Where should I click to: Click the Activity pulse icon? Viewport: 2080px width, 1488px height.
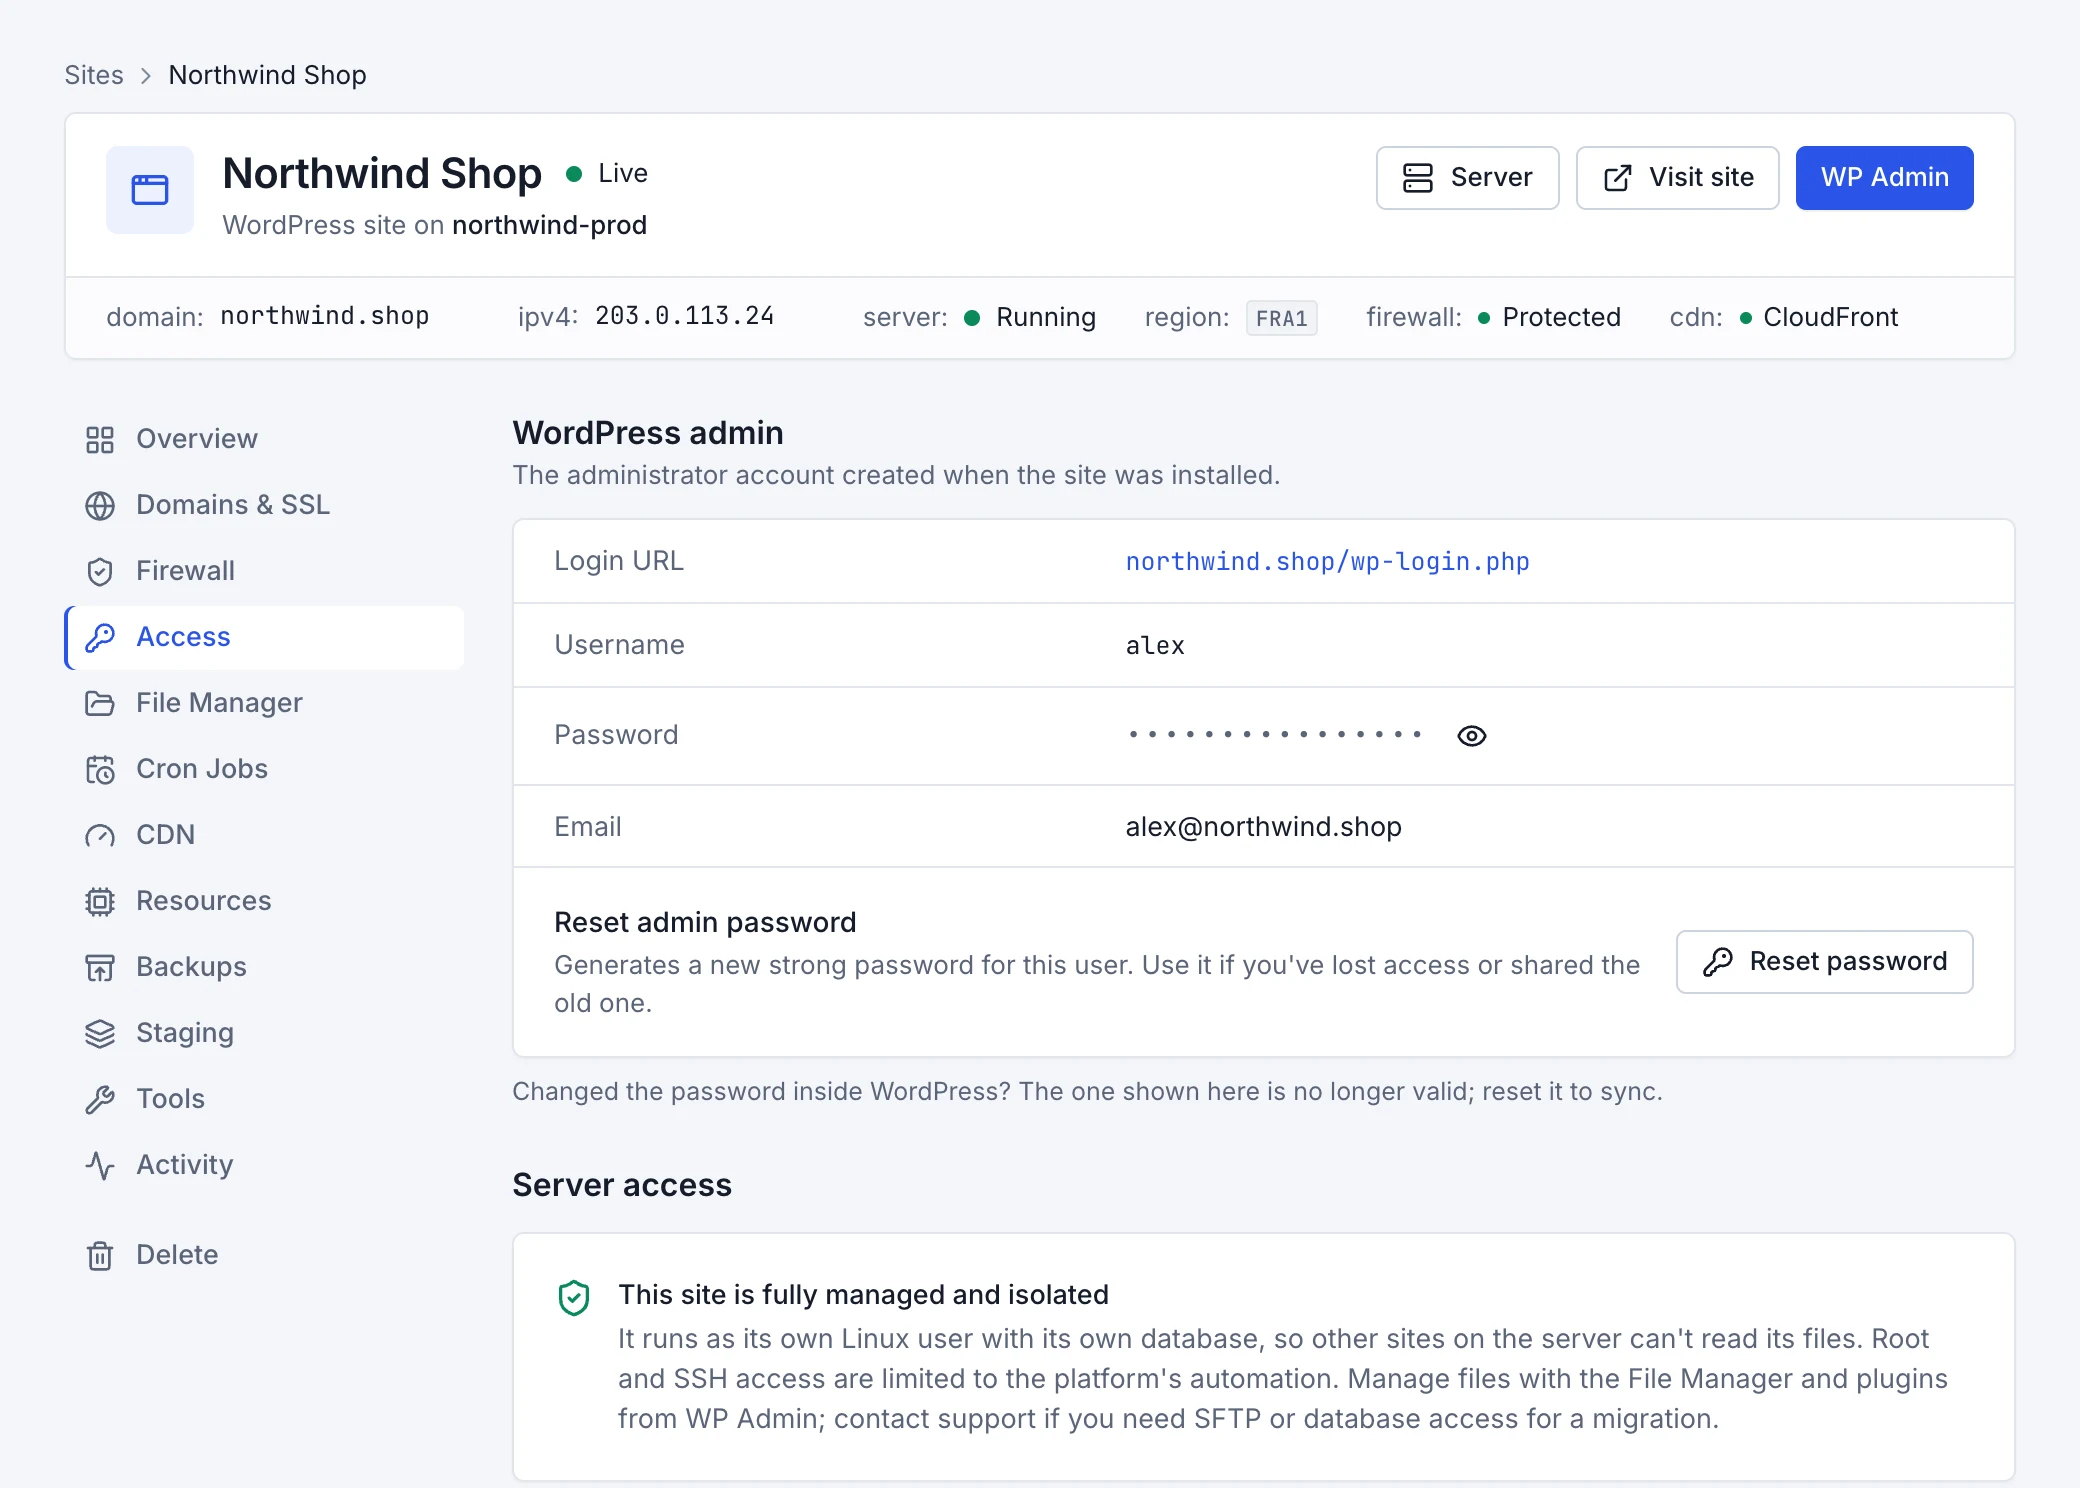coord(100,1165)
